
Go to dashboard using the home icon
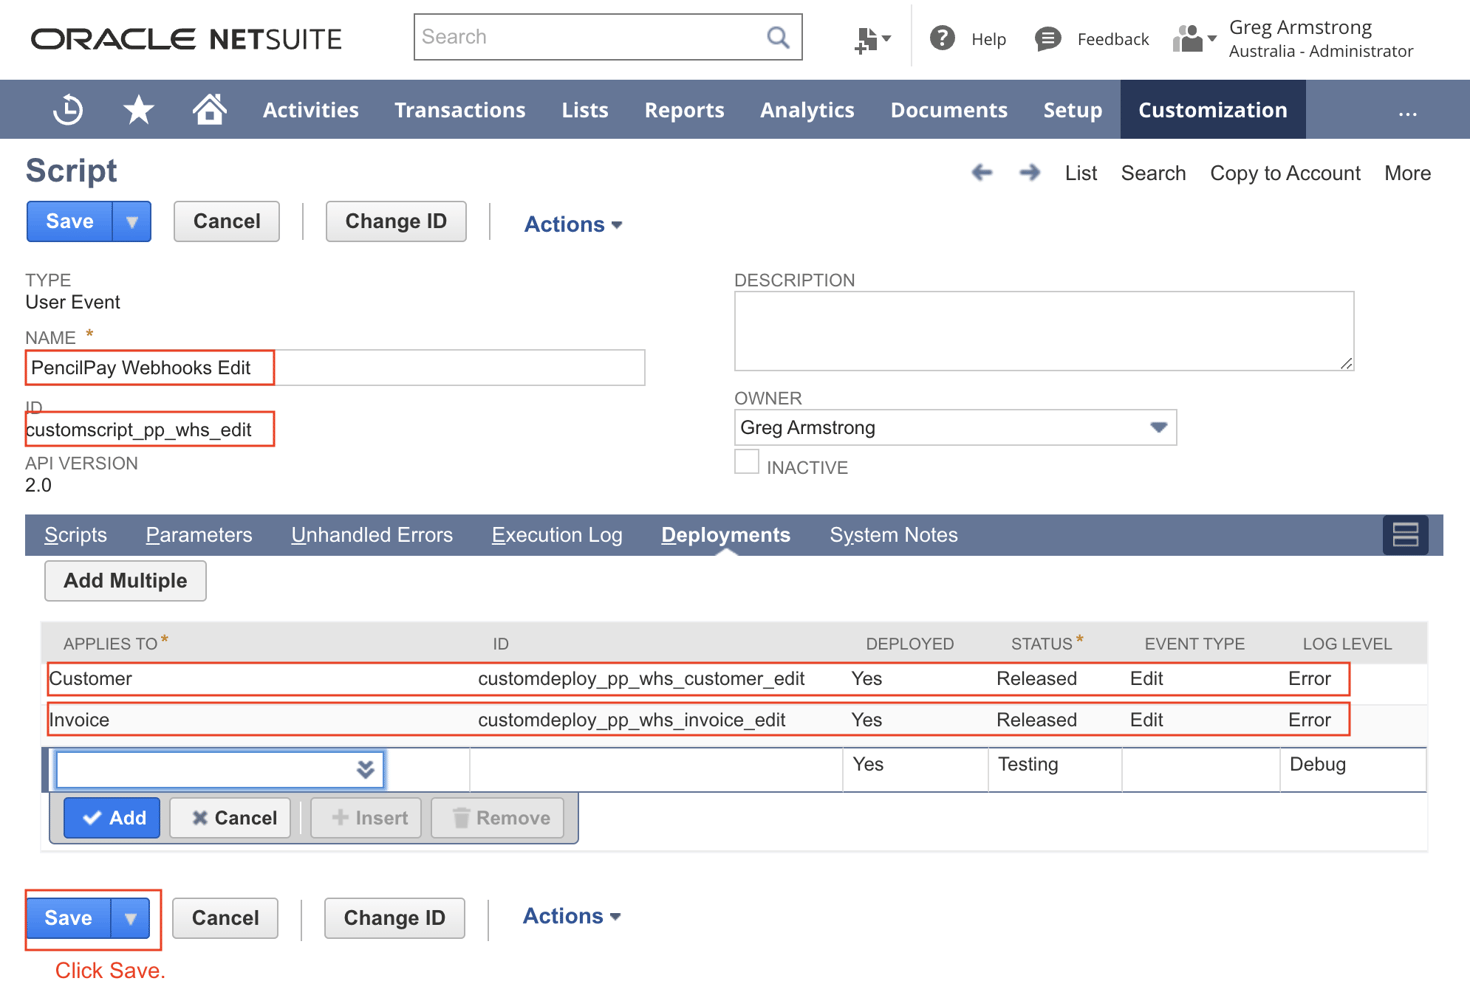[x=208, y=110]
